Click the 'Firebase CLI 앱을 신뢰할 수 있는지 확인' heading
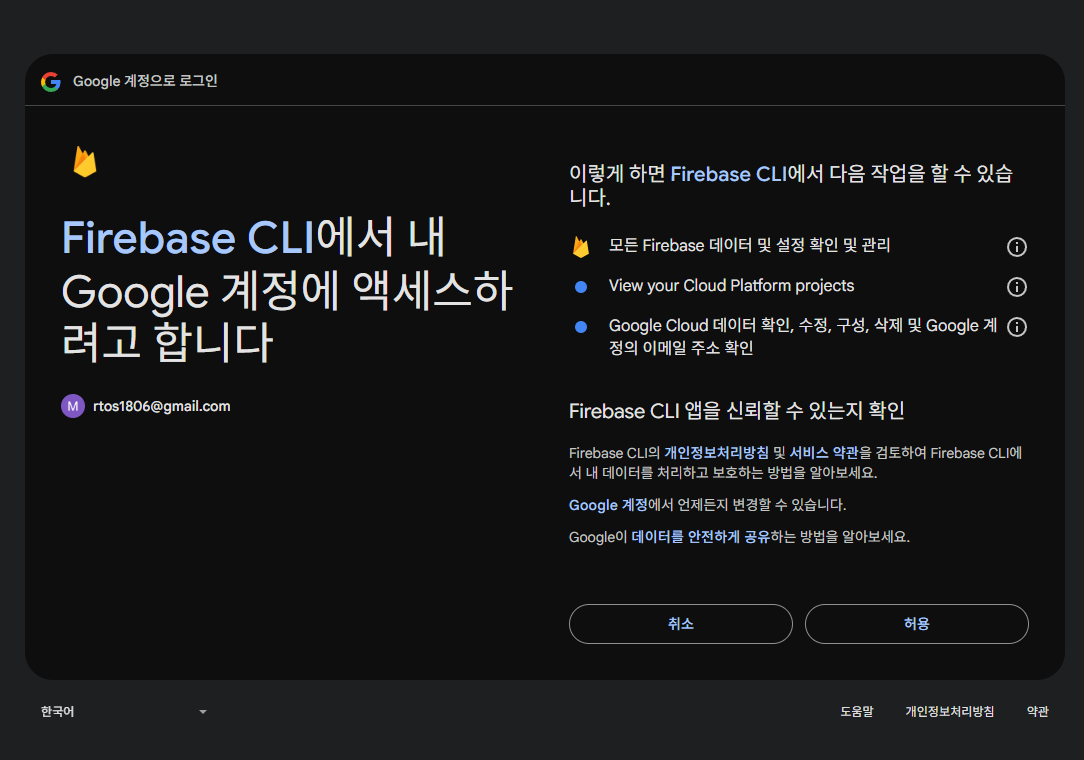Image resolution: width=1084 pixels, height=760 pixels. tap(737, 411)
